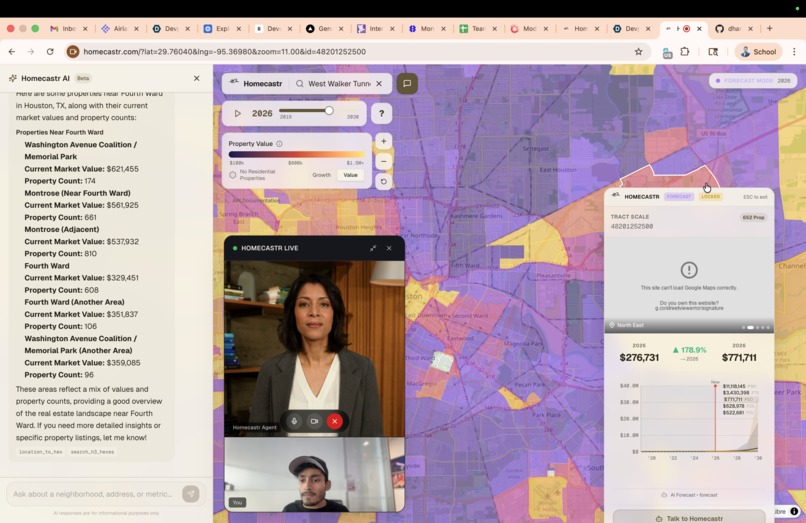Click the street view image pagination dots
The height and width of the screenshot is (523, 806).
(x=756, y=327)
